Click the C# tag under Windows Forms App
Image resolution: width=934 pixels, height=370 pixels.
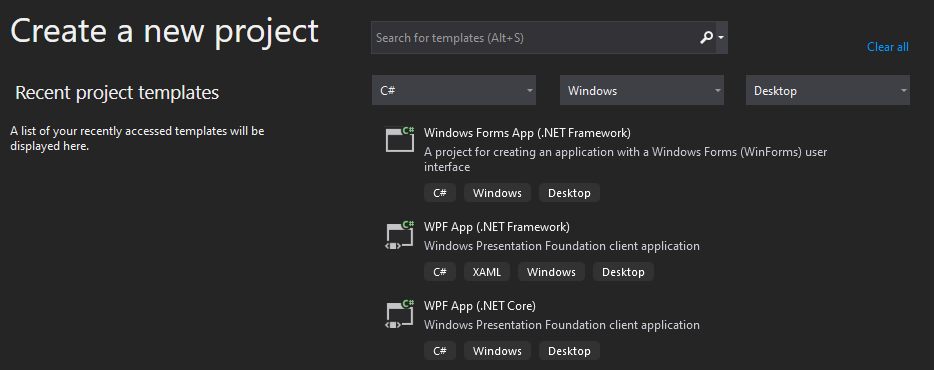(x=440, y=193)
